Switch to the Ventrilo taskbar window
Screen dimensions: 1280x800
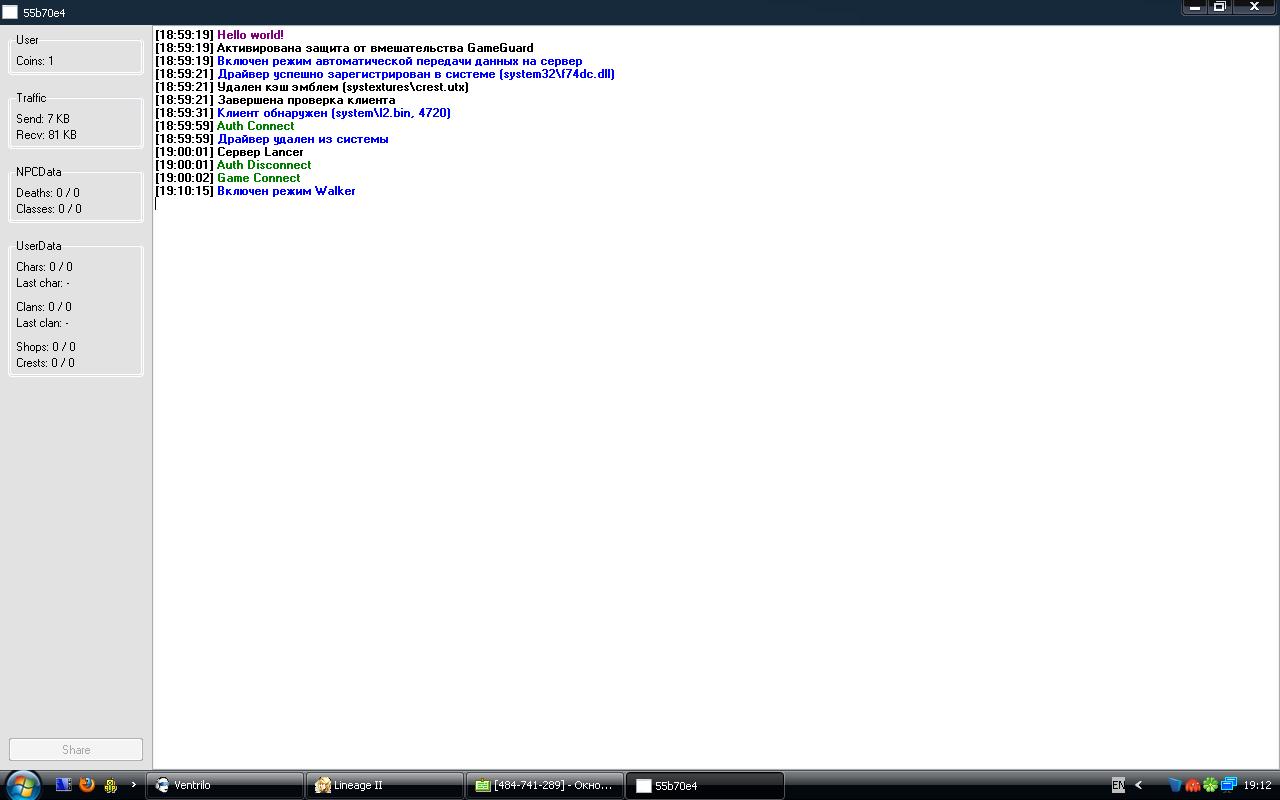point(225,785)
